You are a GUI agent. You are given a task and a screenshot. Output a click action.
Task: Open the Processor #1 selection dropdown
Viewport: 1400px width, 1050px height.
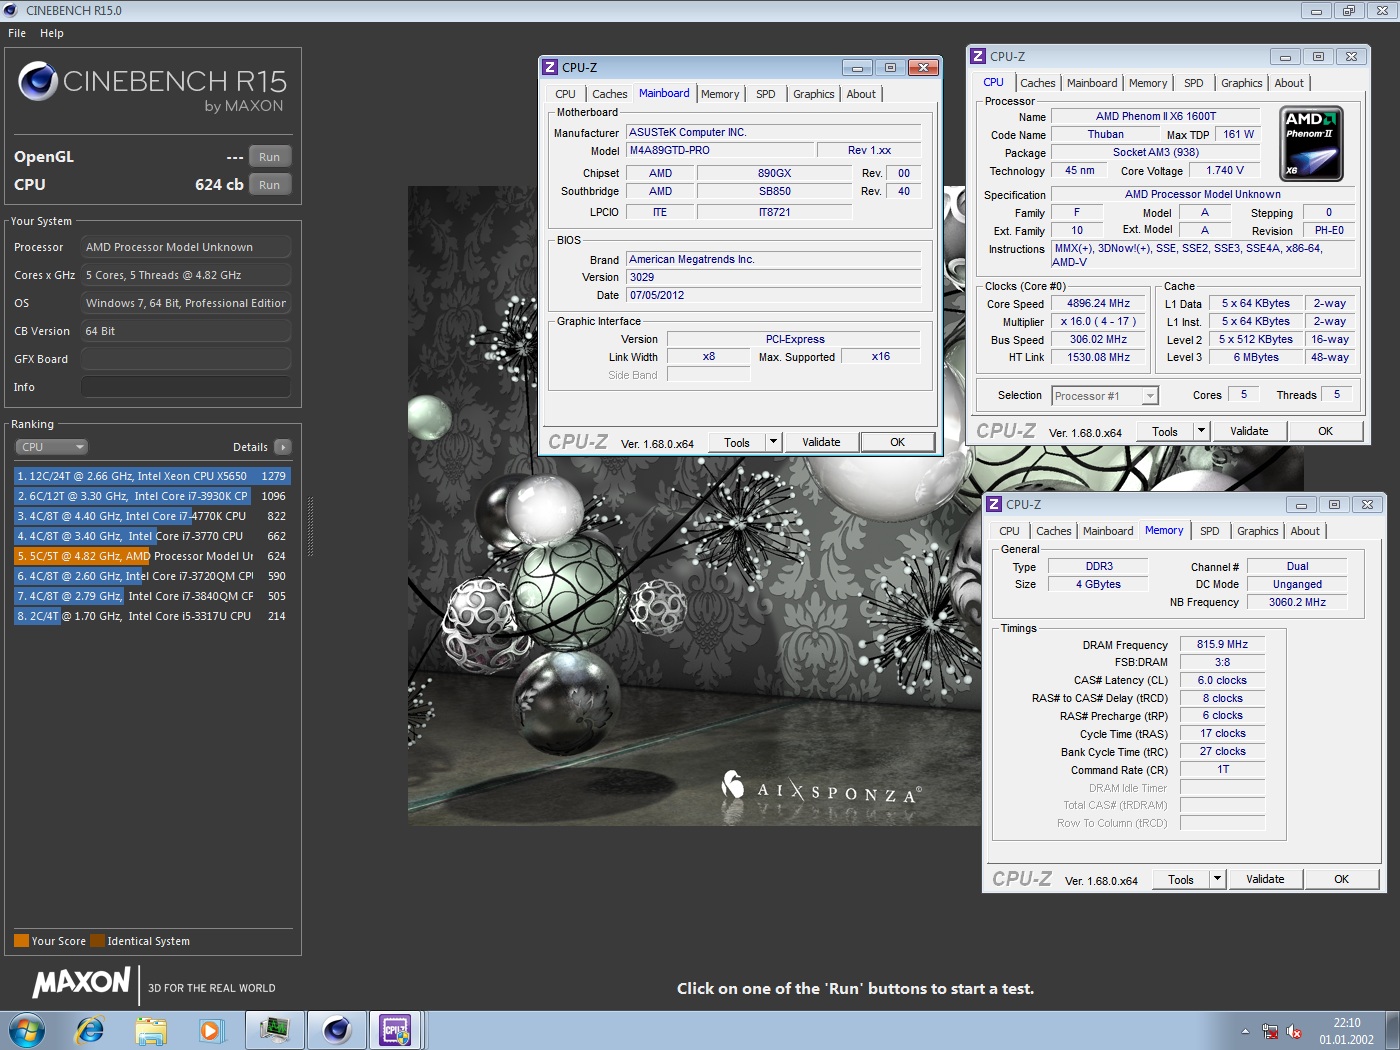[1104, 396]
